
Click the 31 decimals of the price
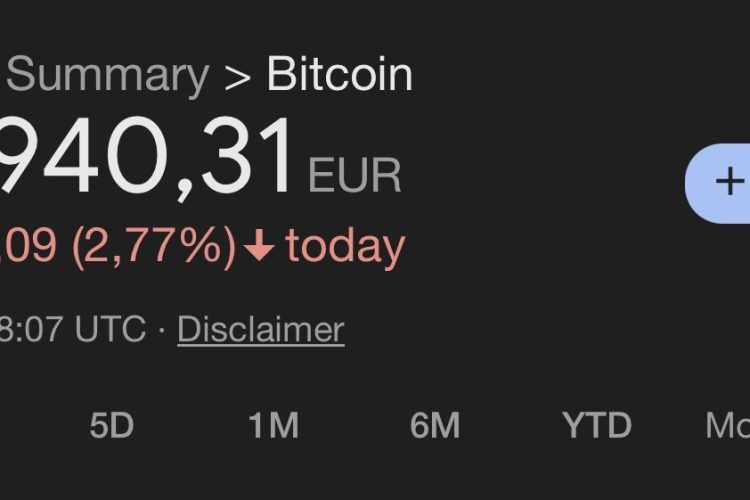247,160
